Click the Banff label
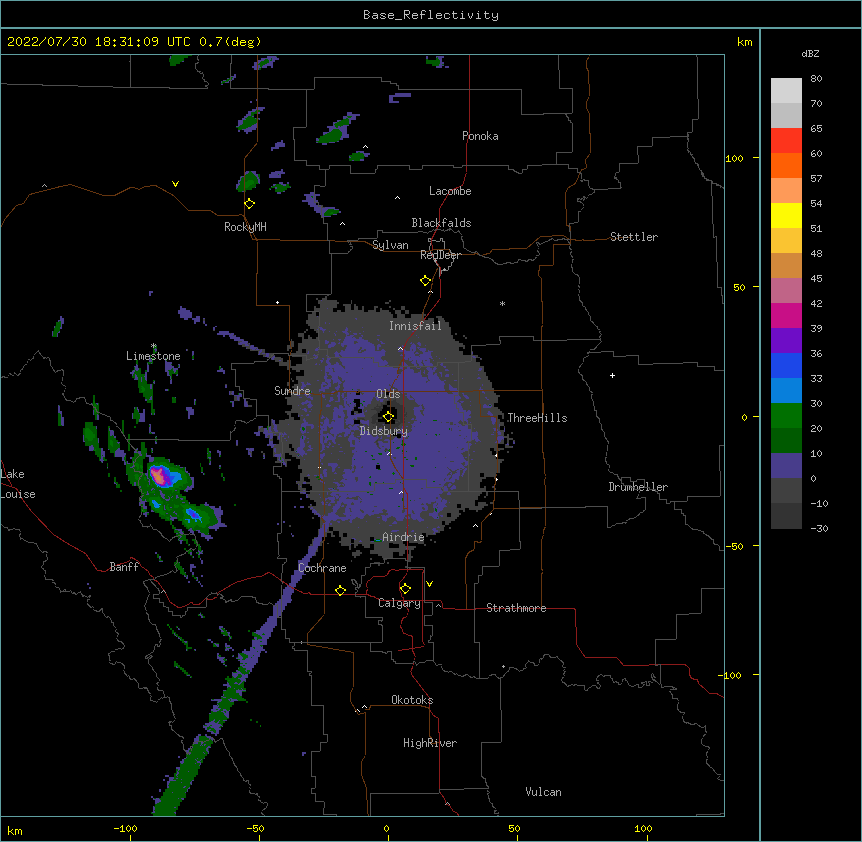Screen dimensions: 862x842 pos(124,567)
